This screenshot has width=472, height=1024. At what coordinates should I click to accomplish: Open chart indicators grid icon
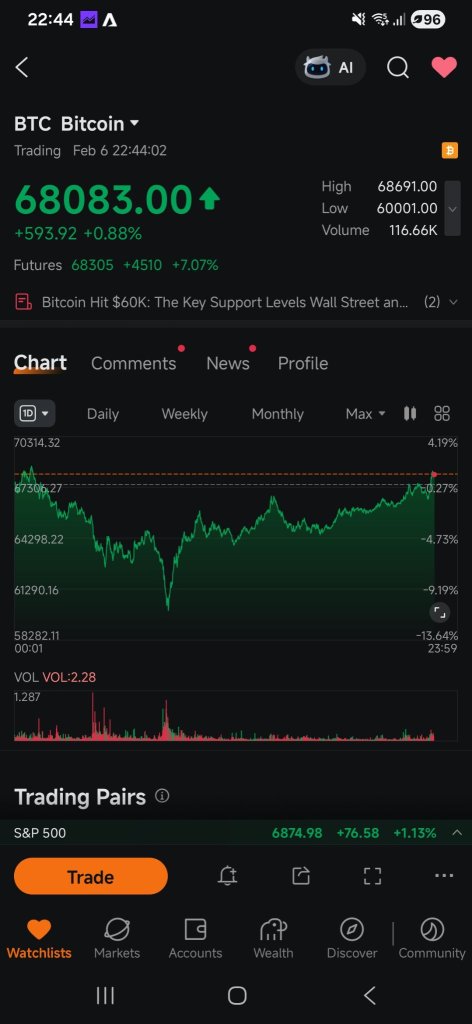(x=442, y=413)
